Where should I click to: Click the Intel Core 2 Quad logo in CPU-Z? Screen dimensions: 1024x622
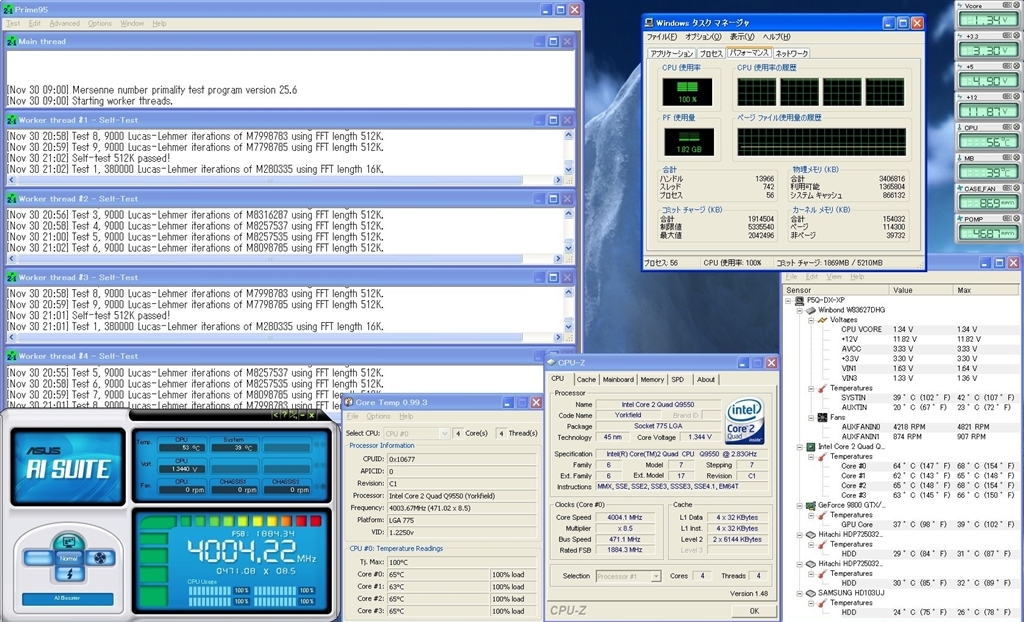(x=745, y=420)
